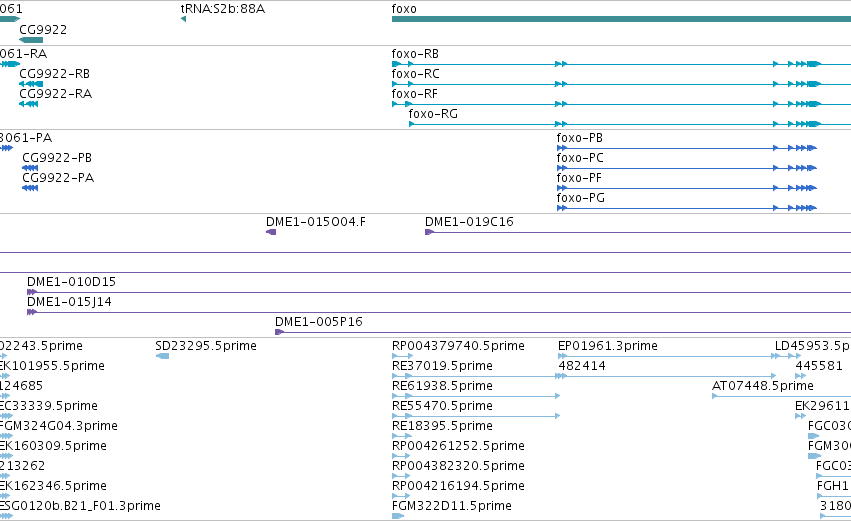
Task: Select the DME1-015O04.F clone label
Action: pyautogui.click(x=316, y=222)
